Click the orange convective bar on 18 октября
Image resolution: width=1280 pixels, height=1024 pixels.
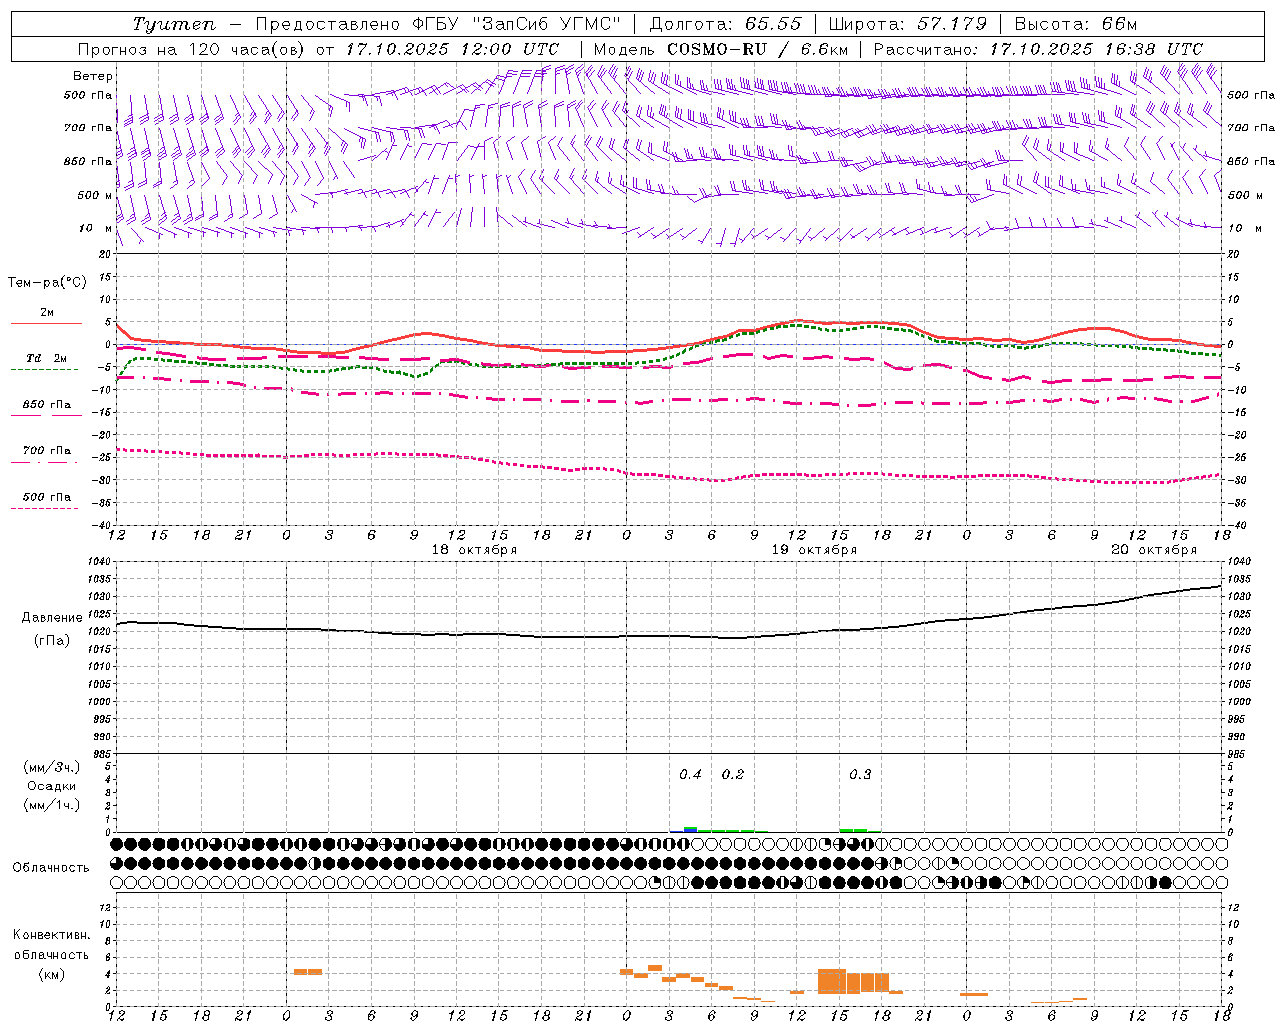(308, 971)
